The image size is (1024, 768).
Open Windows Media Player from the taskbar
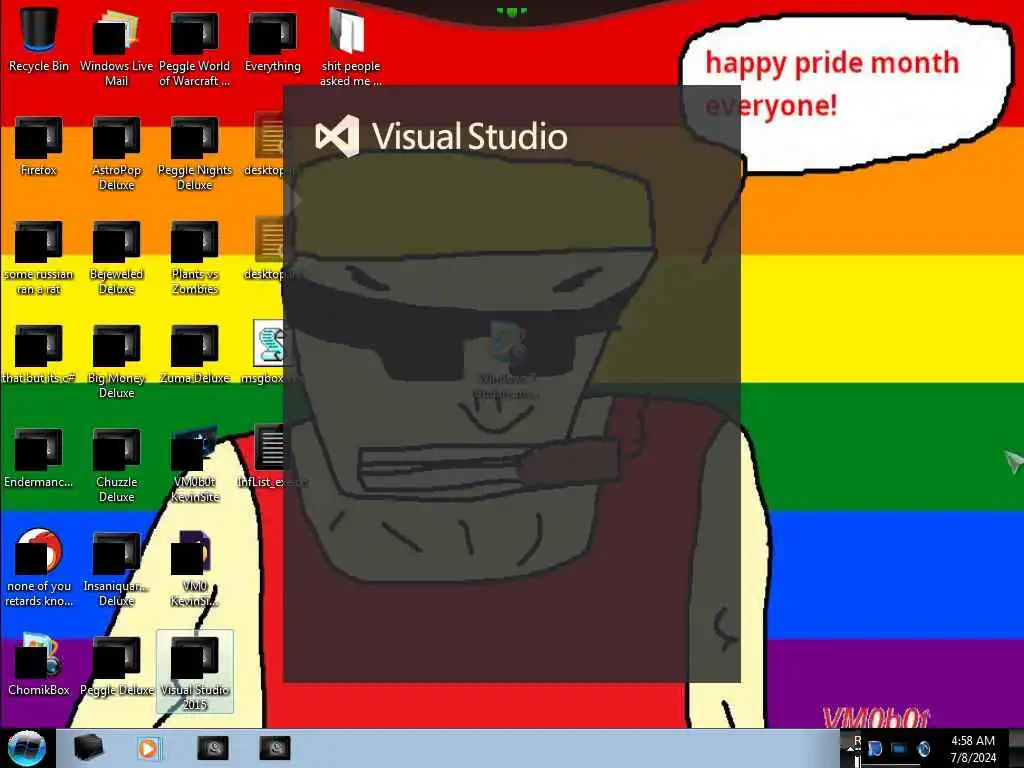point(148,748)
